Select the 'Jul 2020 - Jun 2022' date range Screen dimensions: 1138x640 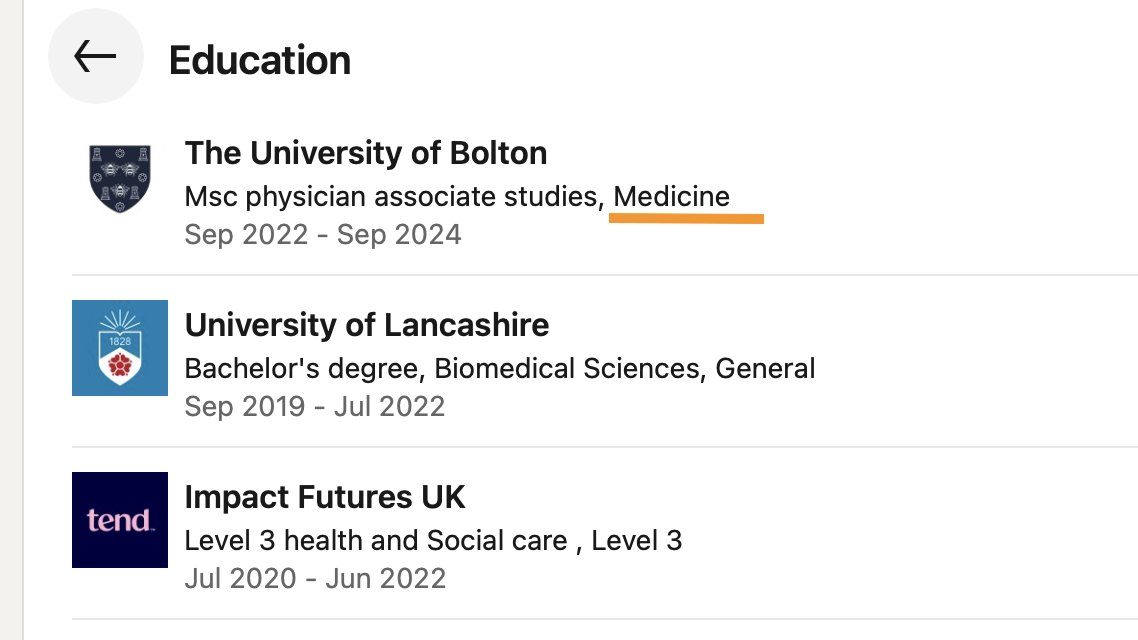tap(315, 579)
